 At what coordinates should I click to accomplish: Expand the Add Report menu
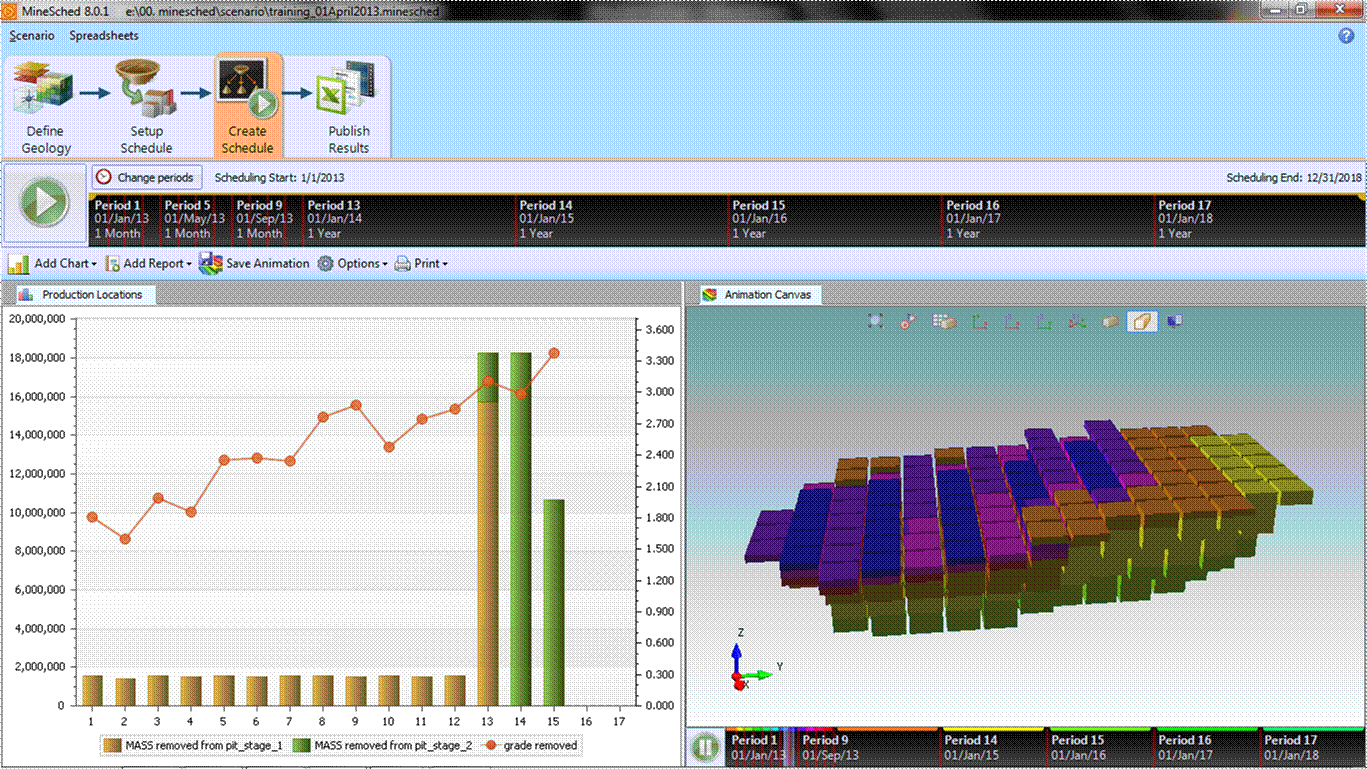click(148, 263)
